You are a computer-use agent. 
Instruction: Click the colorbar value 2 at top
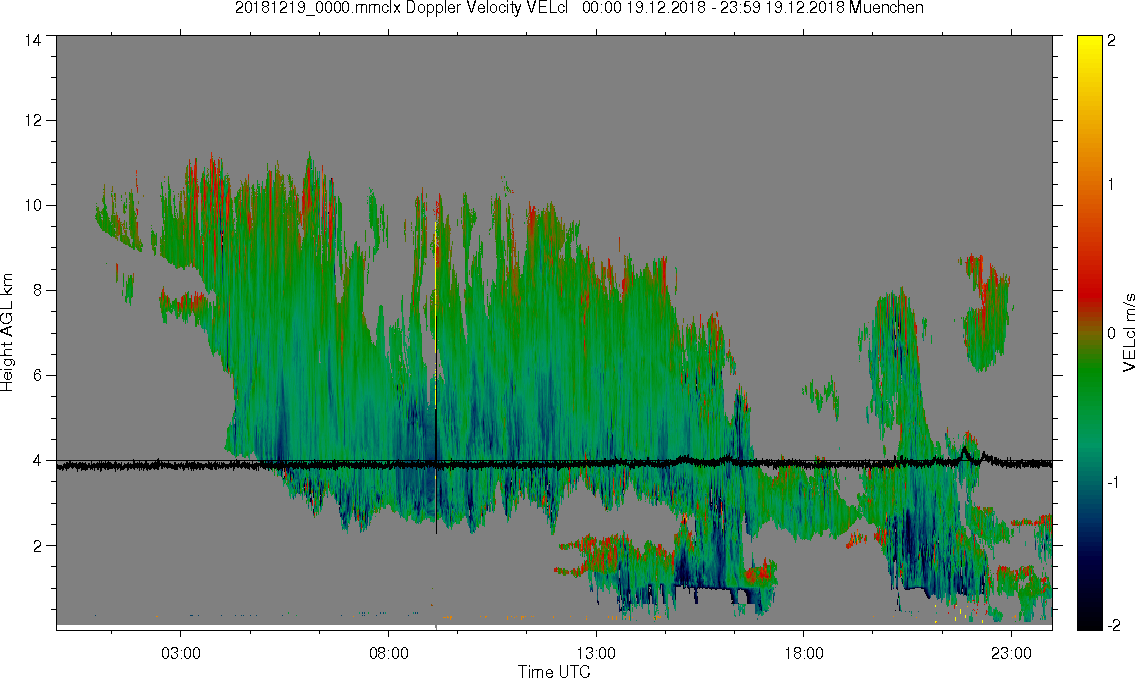(1112, 41)
